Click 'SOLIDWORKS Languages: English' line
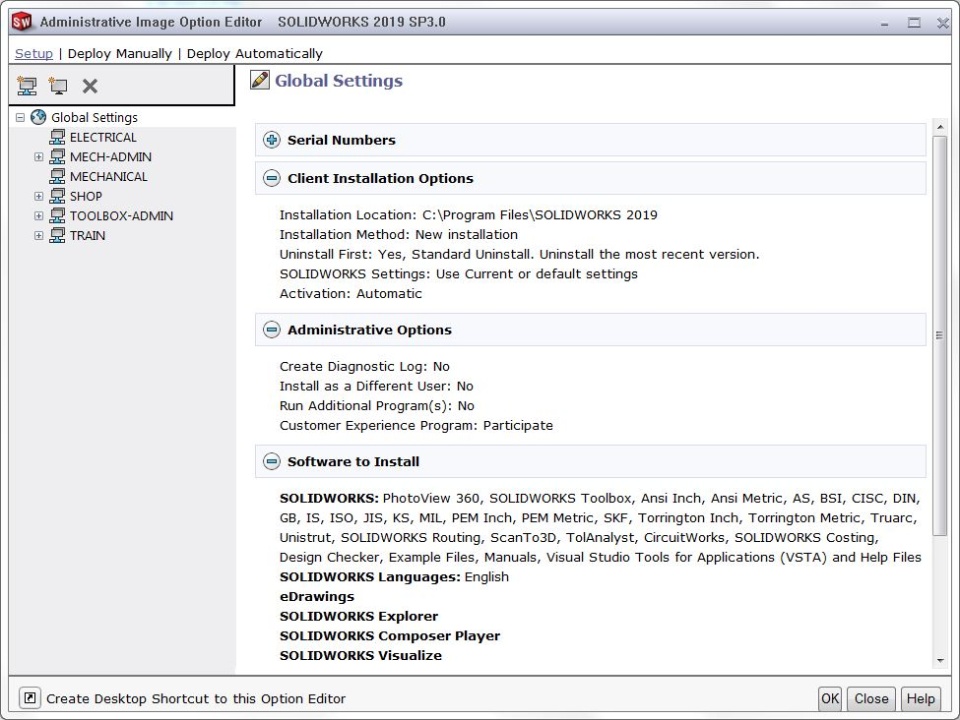 [x=394, y=577]
